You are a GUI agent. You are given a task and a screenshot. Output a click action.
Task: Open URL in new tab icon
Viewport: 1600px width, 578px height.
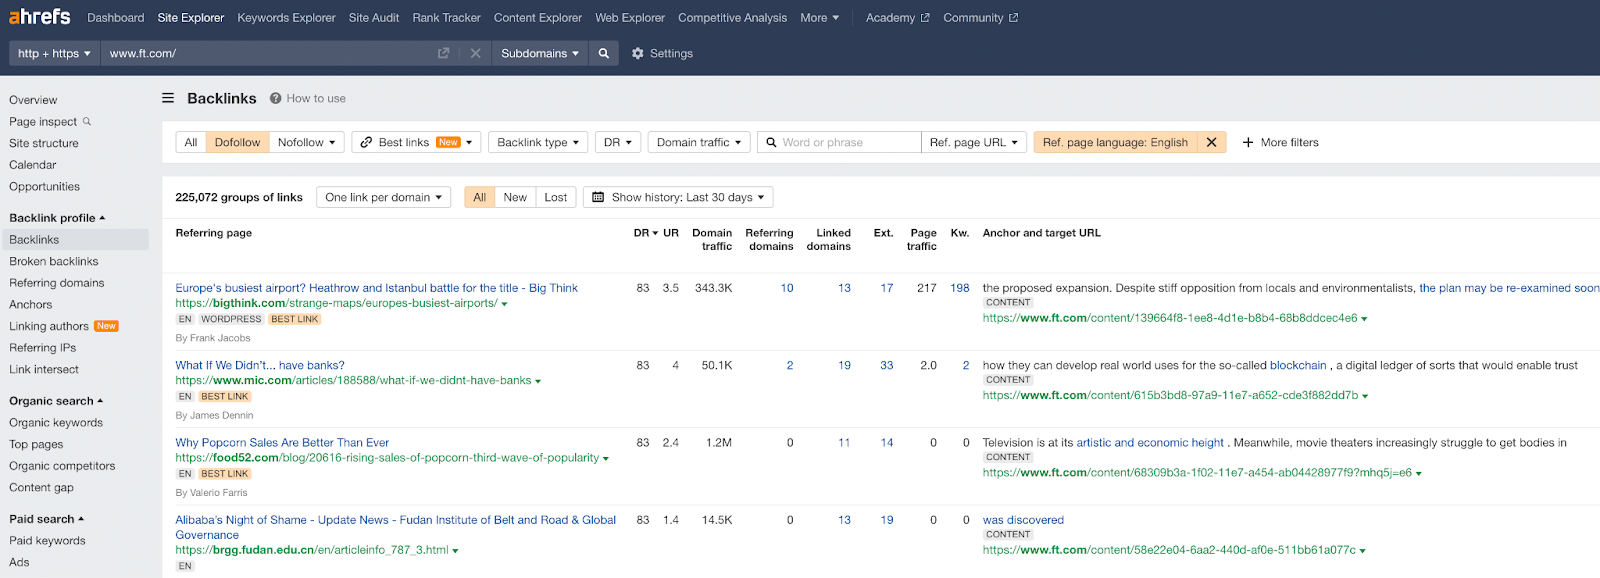pyautogui.click(x=444, y=54)
